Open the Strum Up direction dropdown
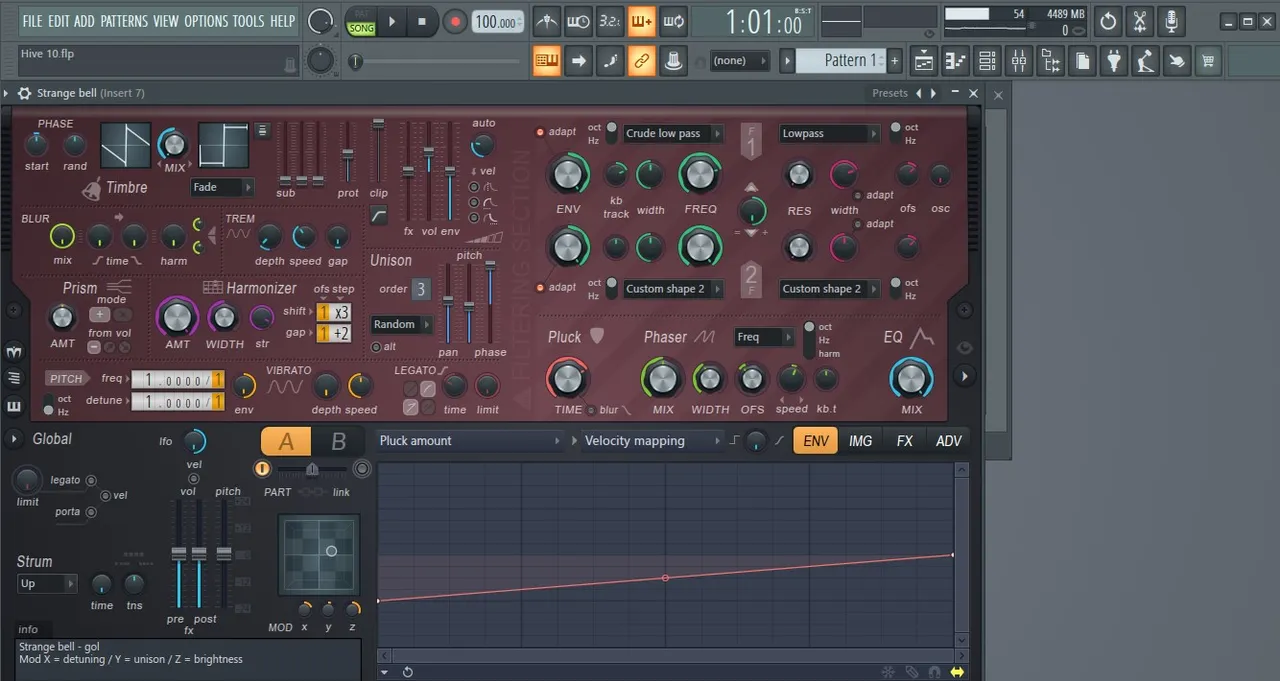This screenshot has height=681, width=1280. (x=47, y=584)
